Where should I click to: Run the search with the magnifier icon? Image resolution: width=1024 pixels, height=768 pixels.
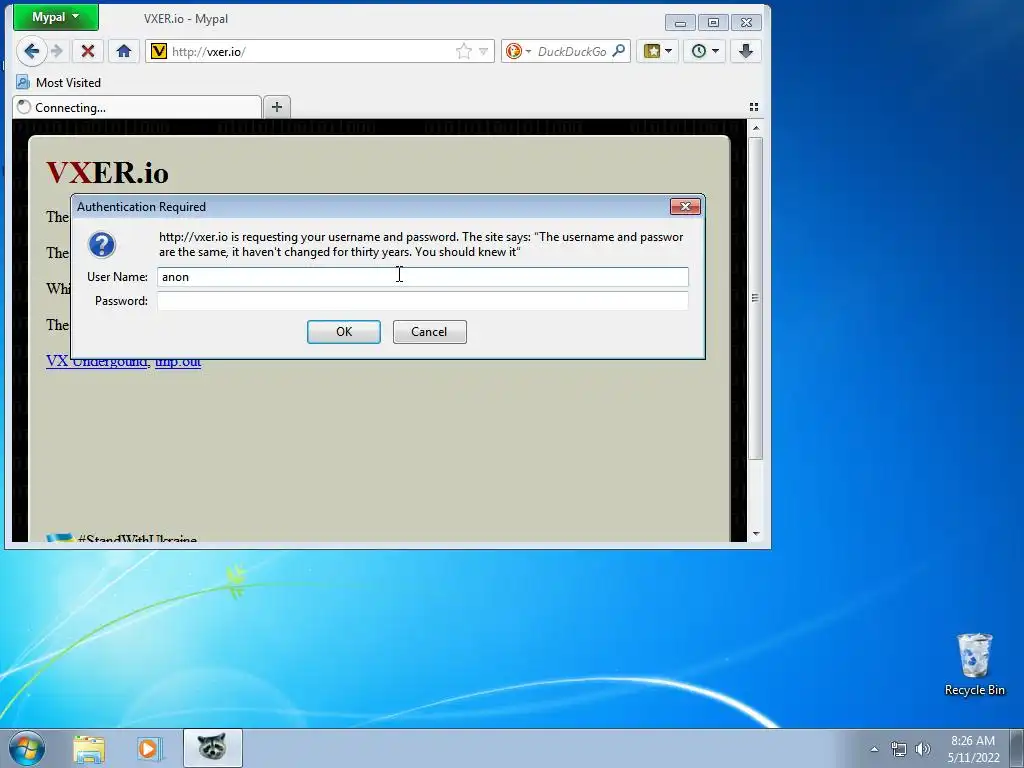(618, 51)
